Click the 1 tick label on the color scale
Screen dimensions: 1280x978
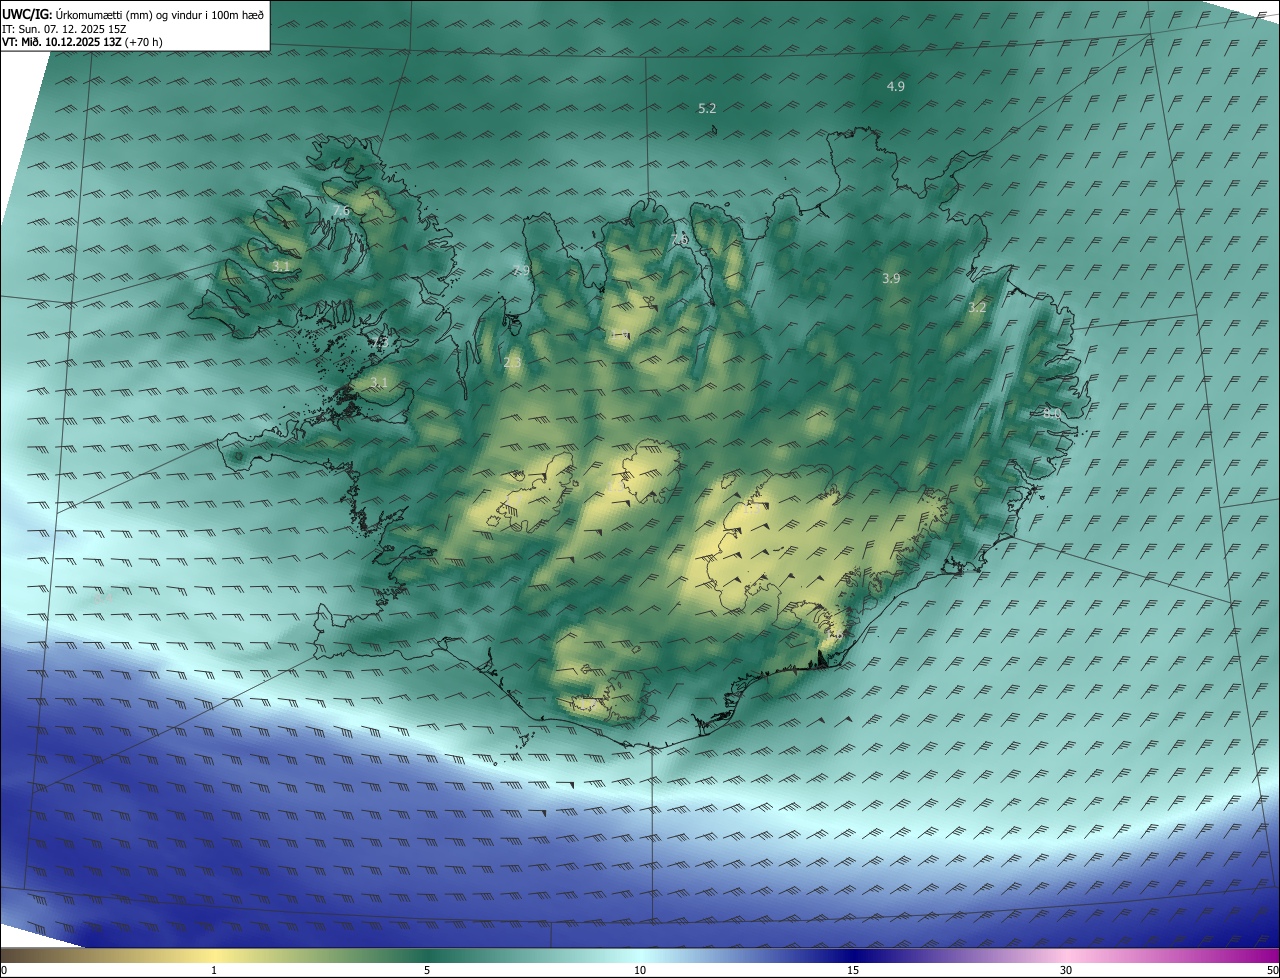click(214, 970)
